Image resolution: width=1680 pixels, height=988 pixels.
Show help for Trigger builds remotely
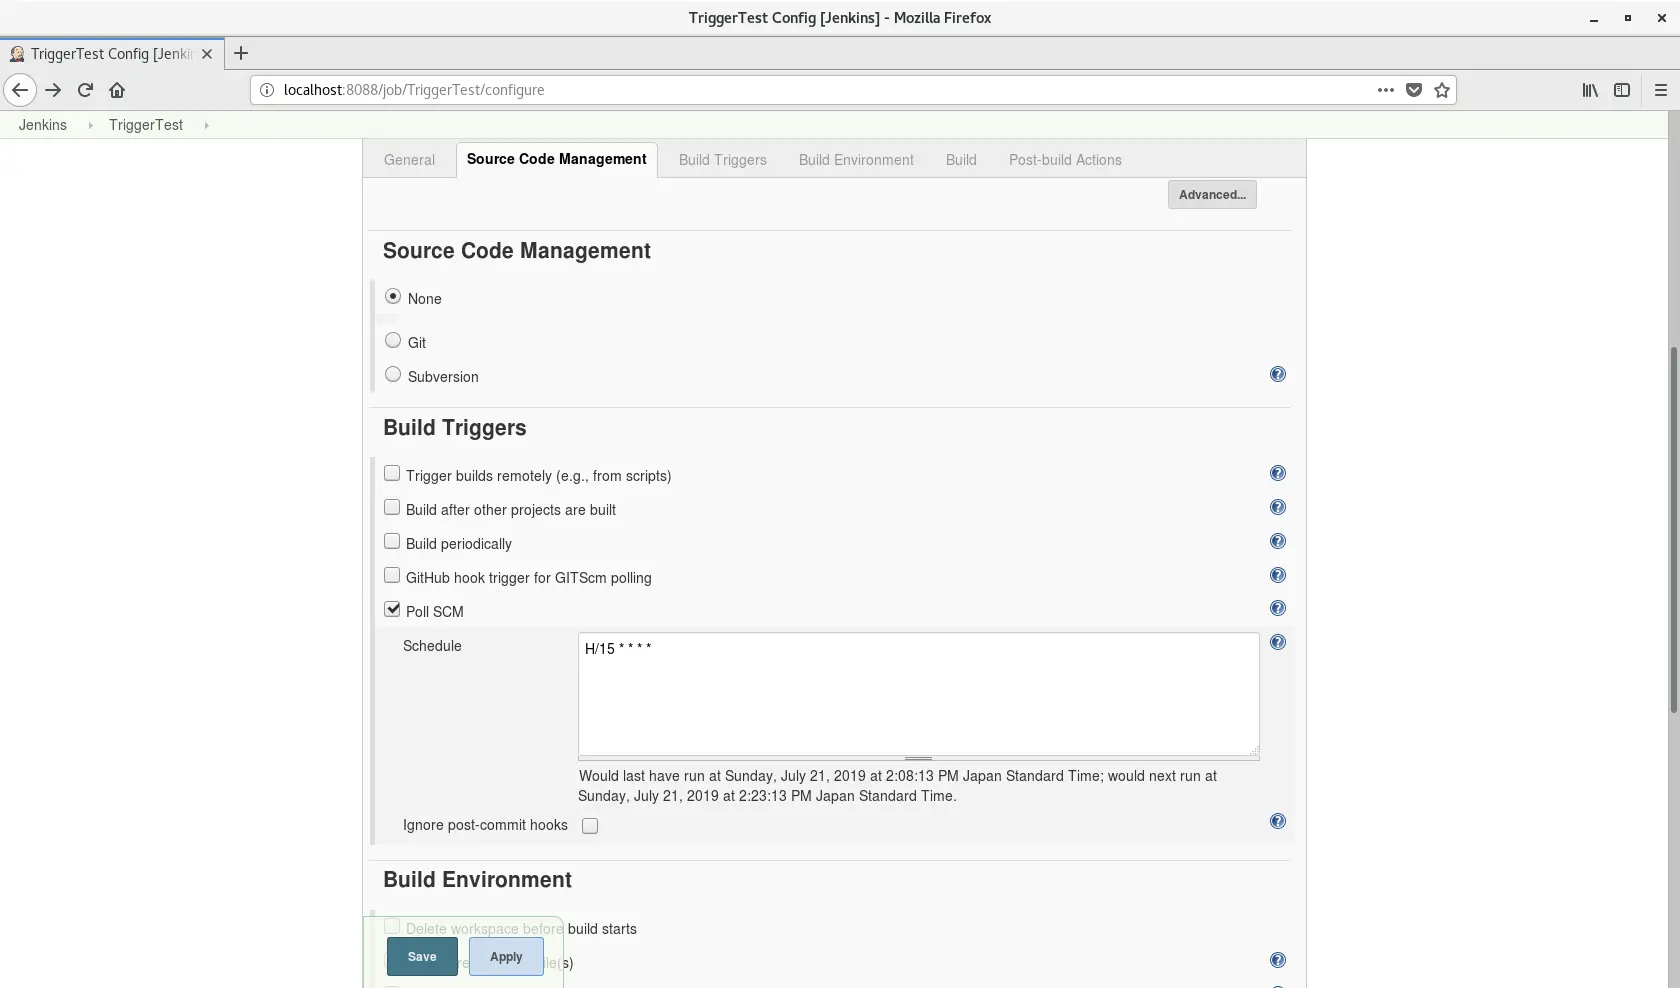coord(1277,473)
